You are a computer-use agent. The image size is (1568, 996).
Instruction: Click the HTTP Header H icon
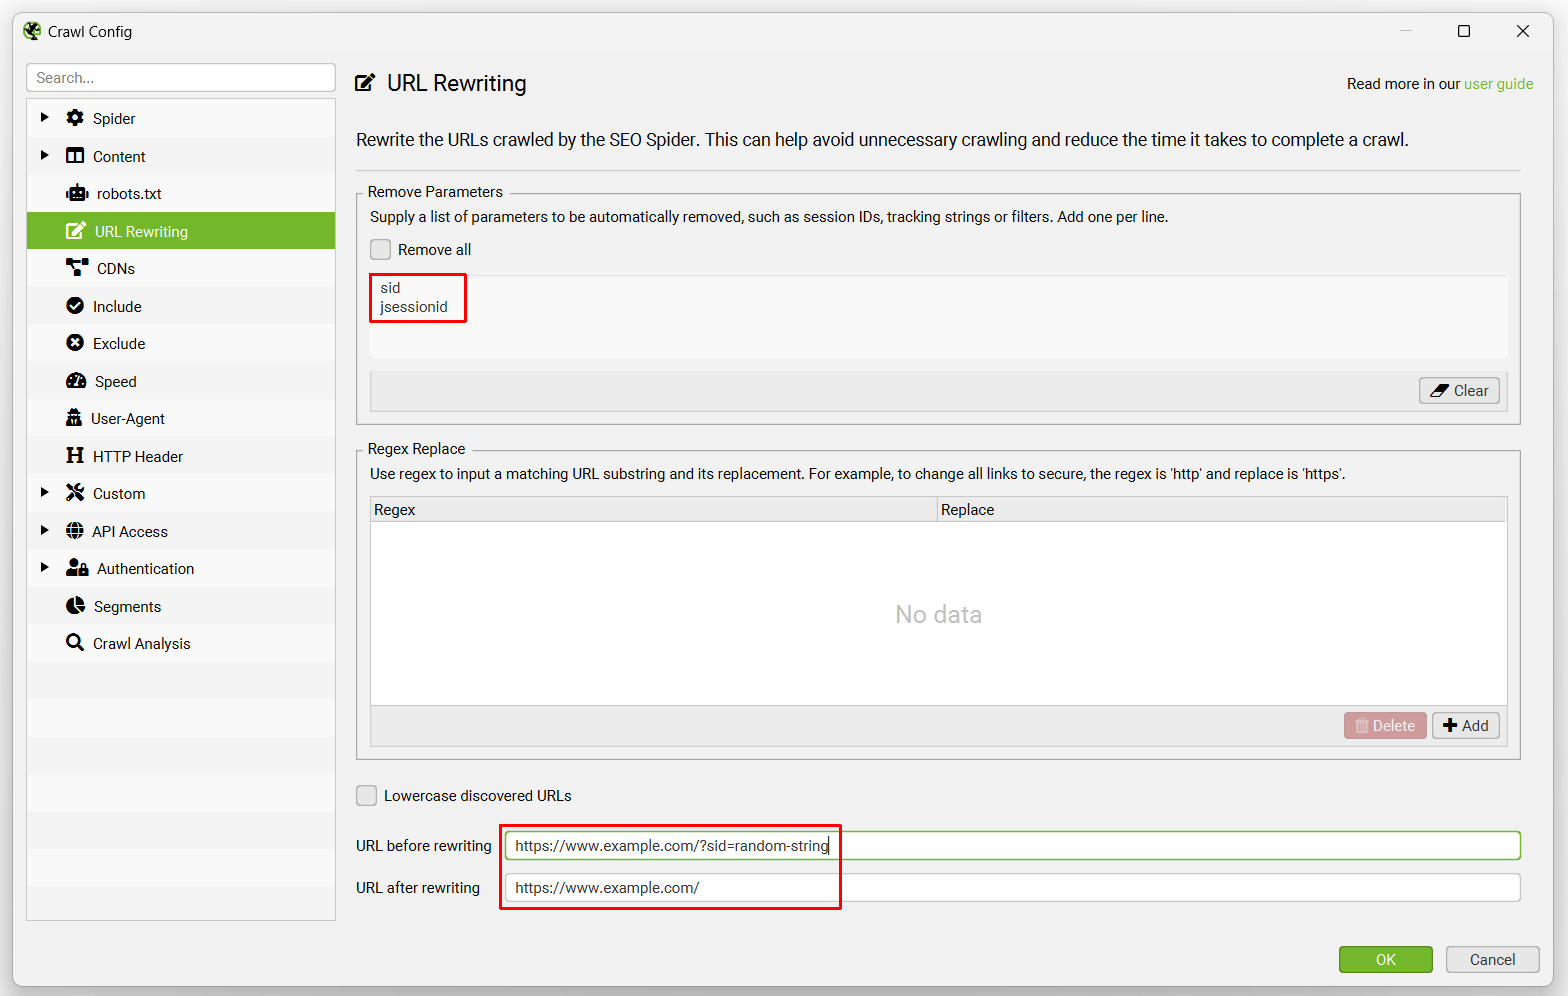tap(75, 456)
